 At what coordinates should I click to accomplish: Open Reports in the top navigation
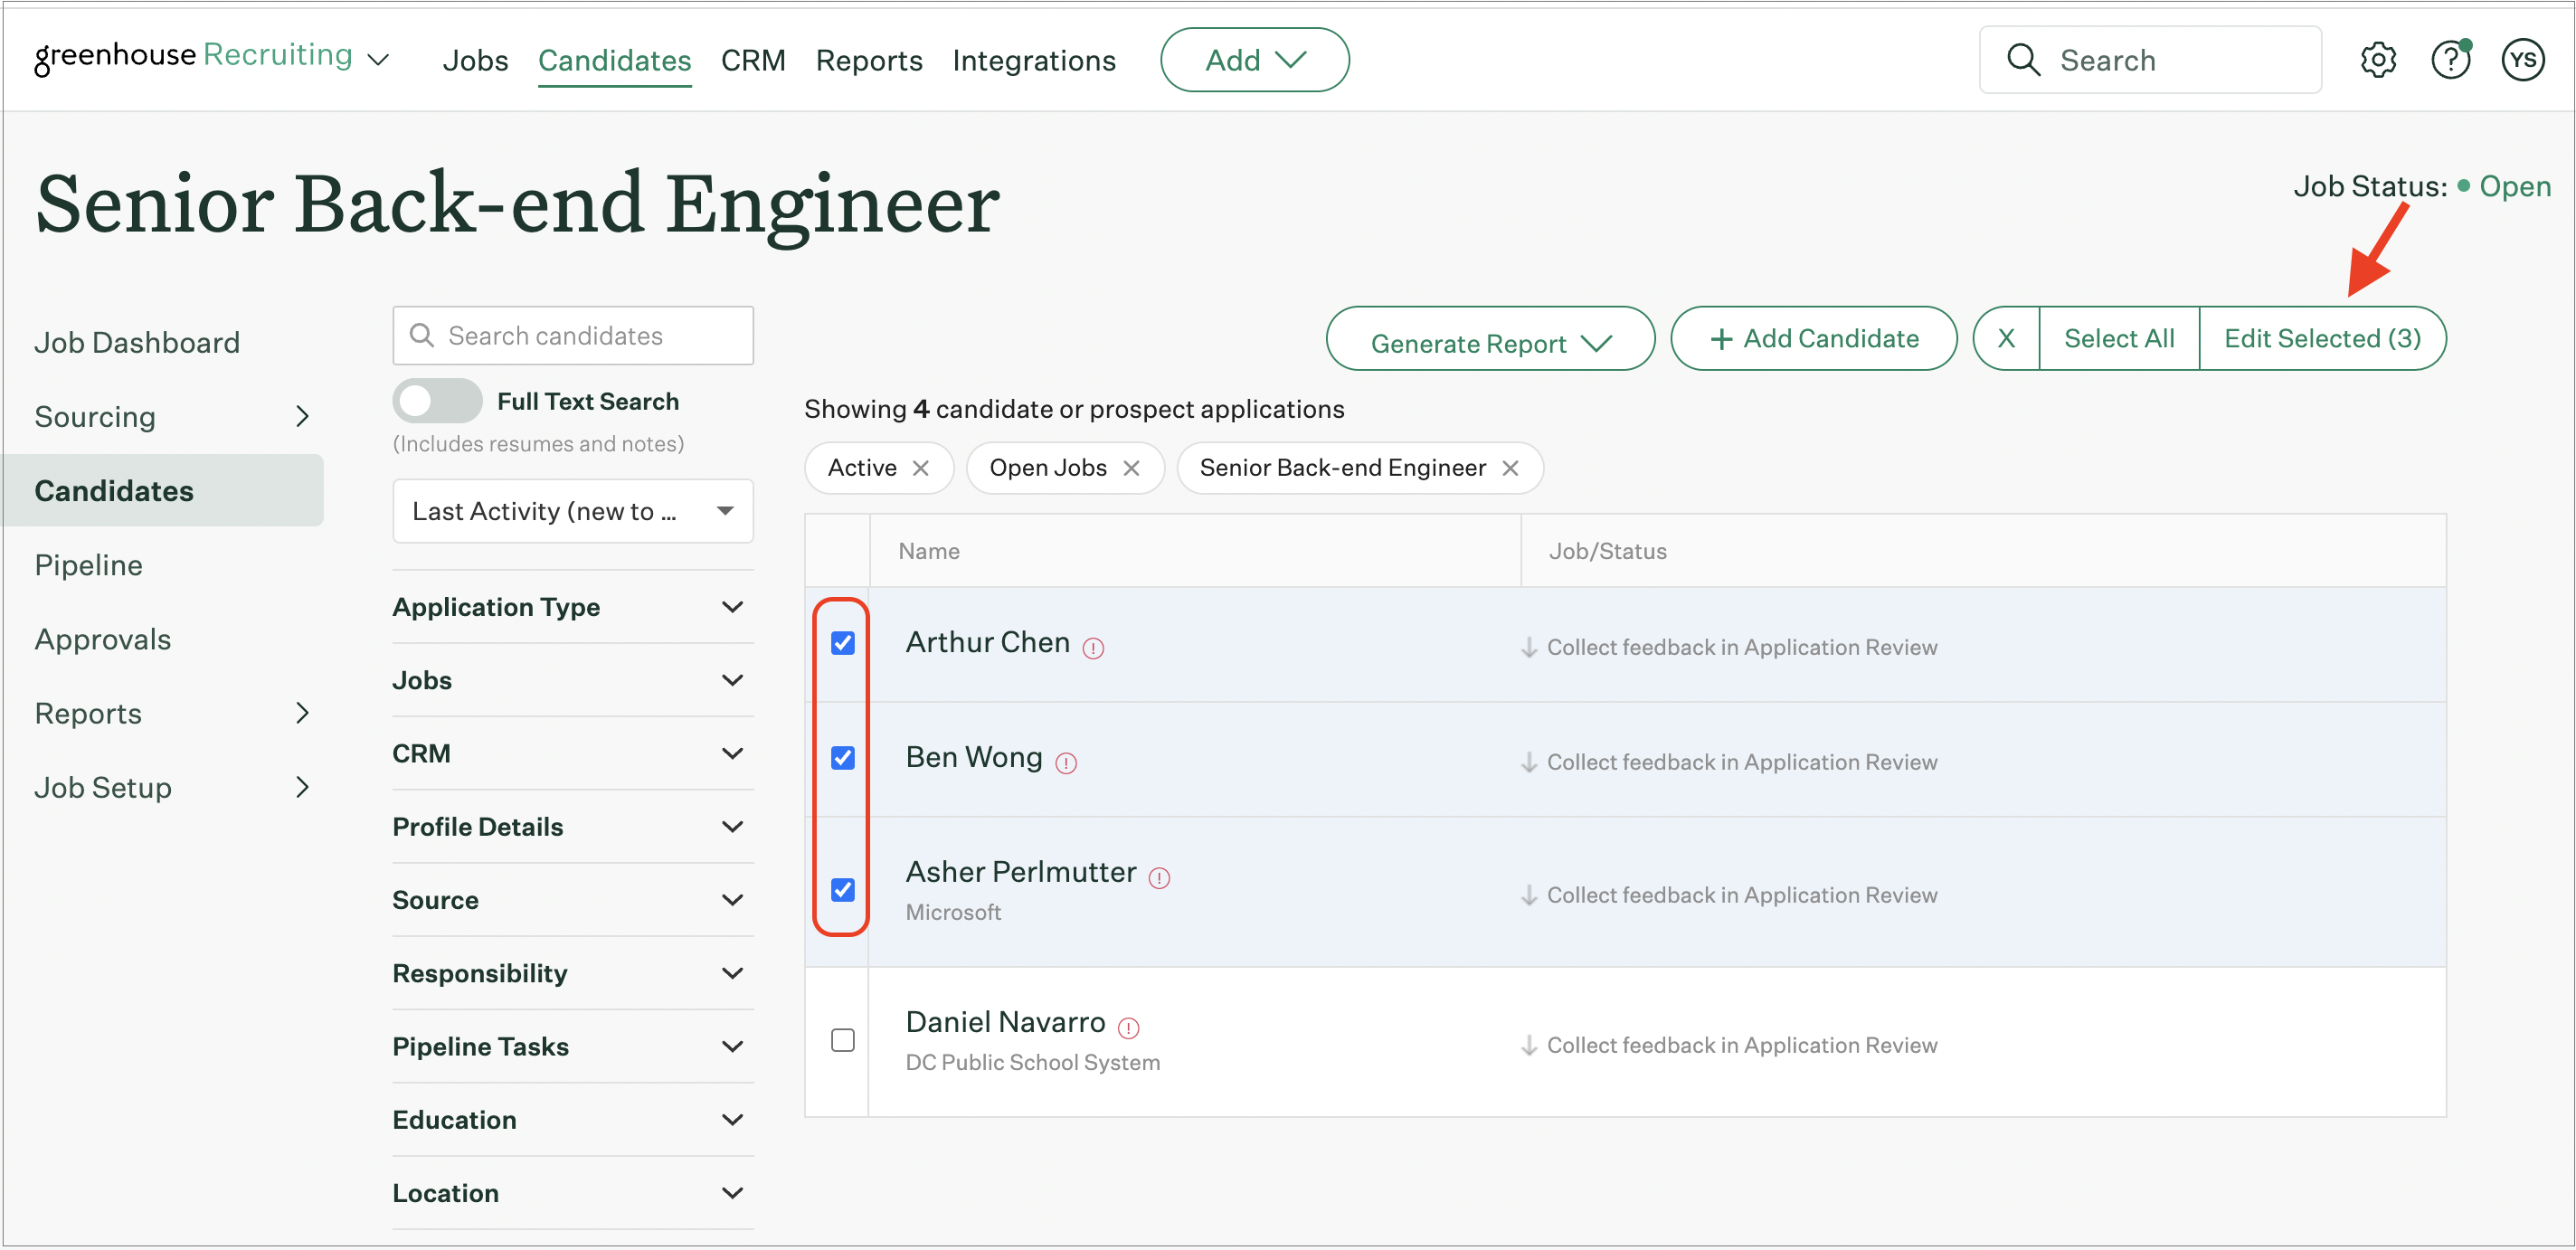click(868, 60)
